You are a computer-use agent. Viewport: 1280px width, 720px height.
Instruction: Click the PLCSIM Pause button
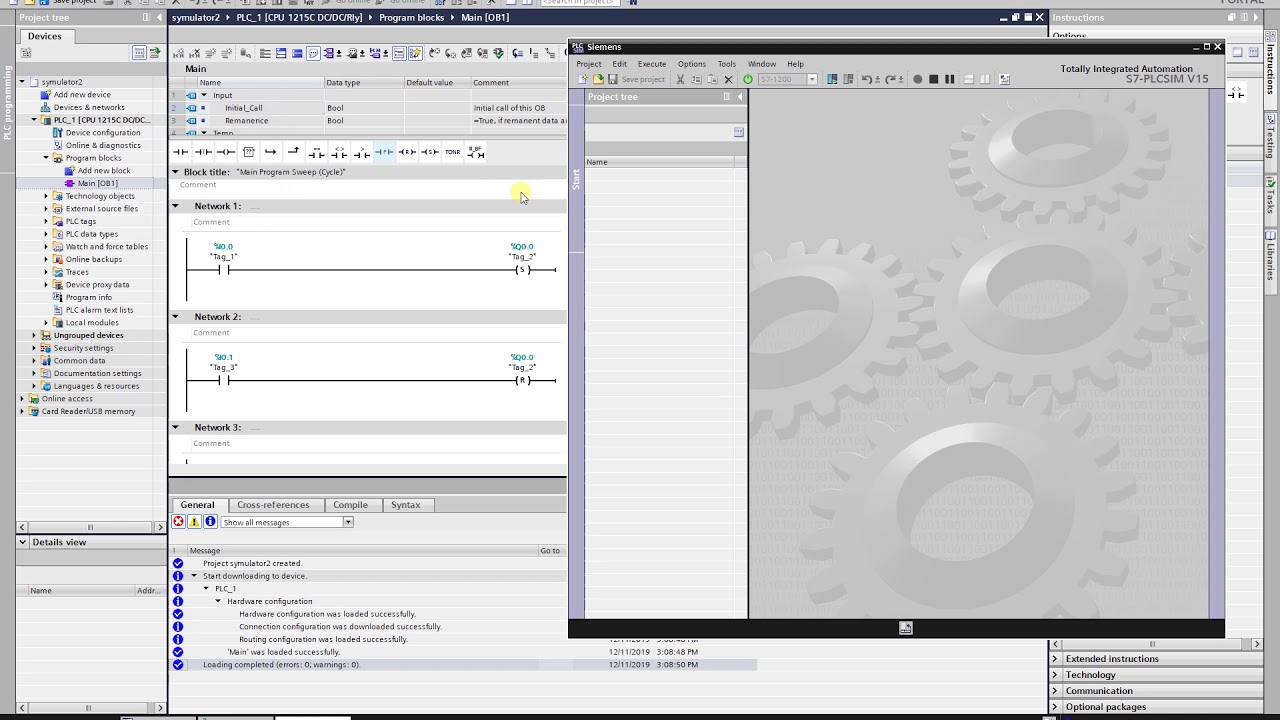coord(949,79)
